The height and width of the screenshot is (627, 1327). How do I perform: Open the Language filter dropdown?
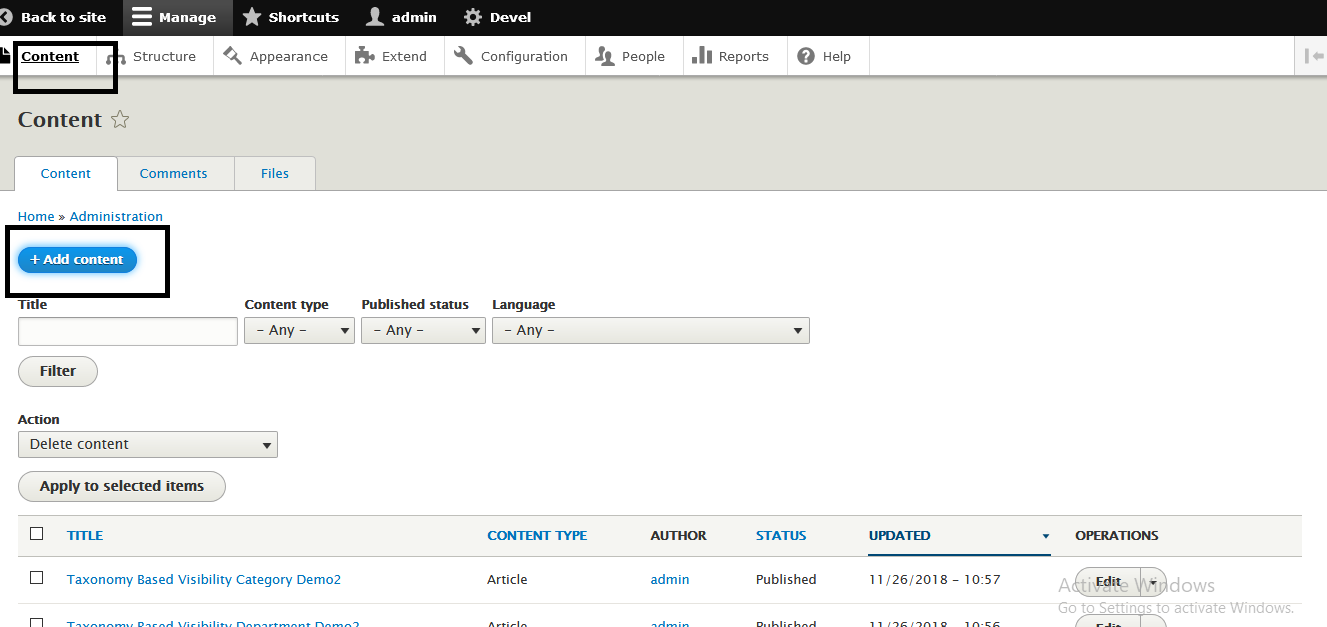pos(650,330)
